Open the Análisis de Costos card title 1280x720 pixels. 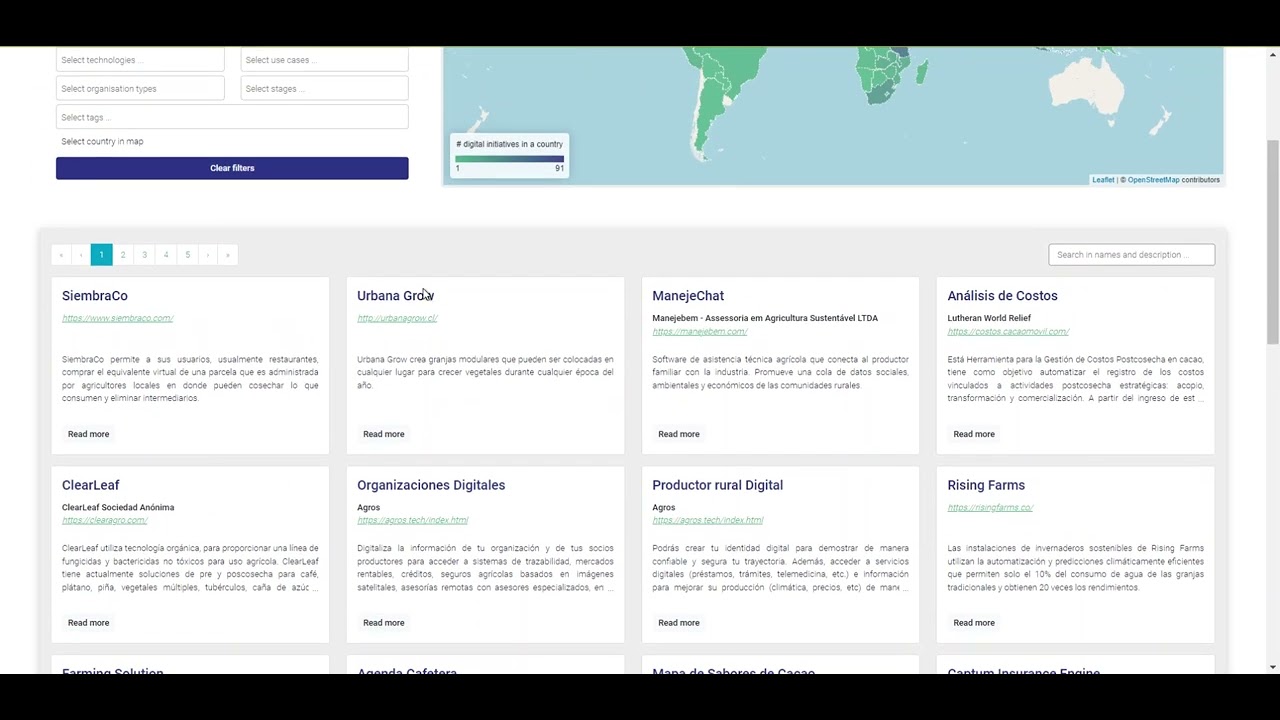(1002, 296)
